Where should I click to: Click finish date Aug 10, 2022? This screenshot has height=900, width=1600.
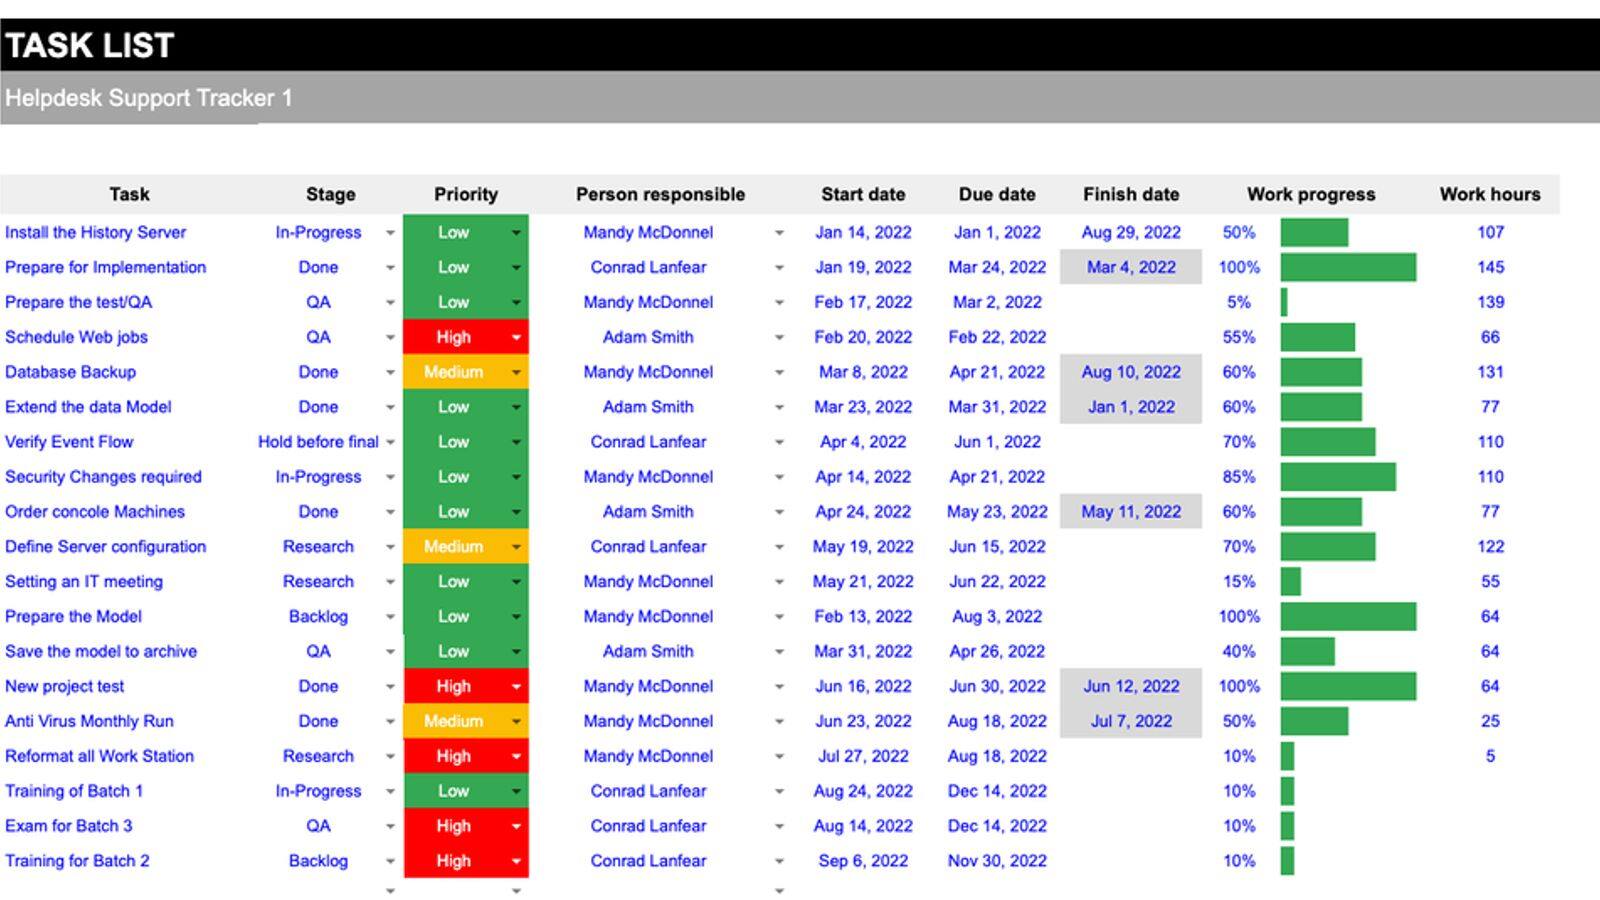click(x=1131, y=372)
